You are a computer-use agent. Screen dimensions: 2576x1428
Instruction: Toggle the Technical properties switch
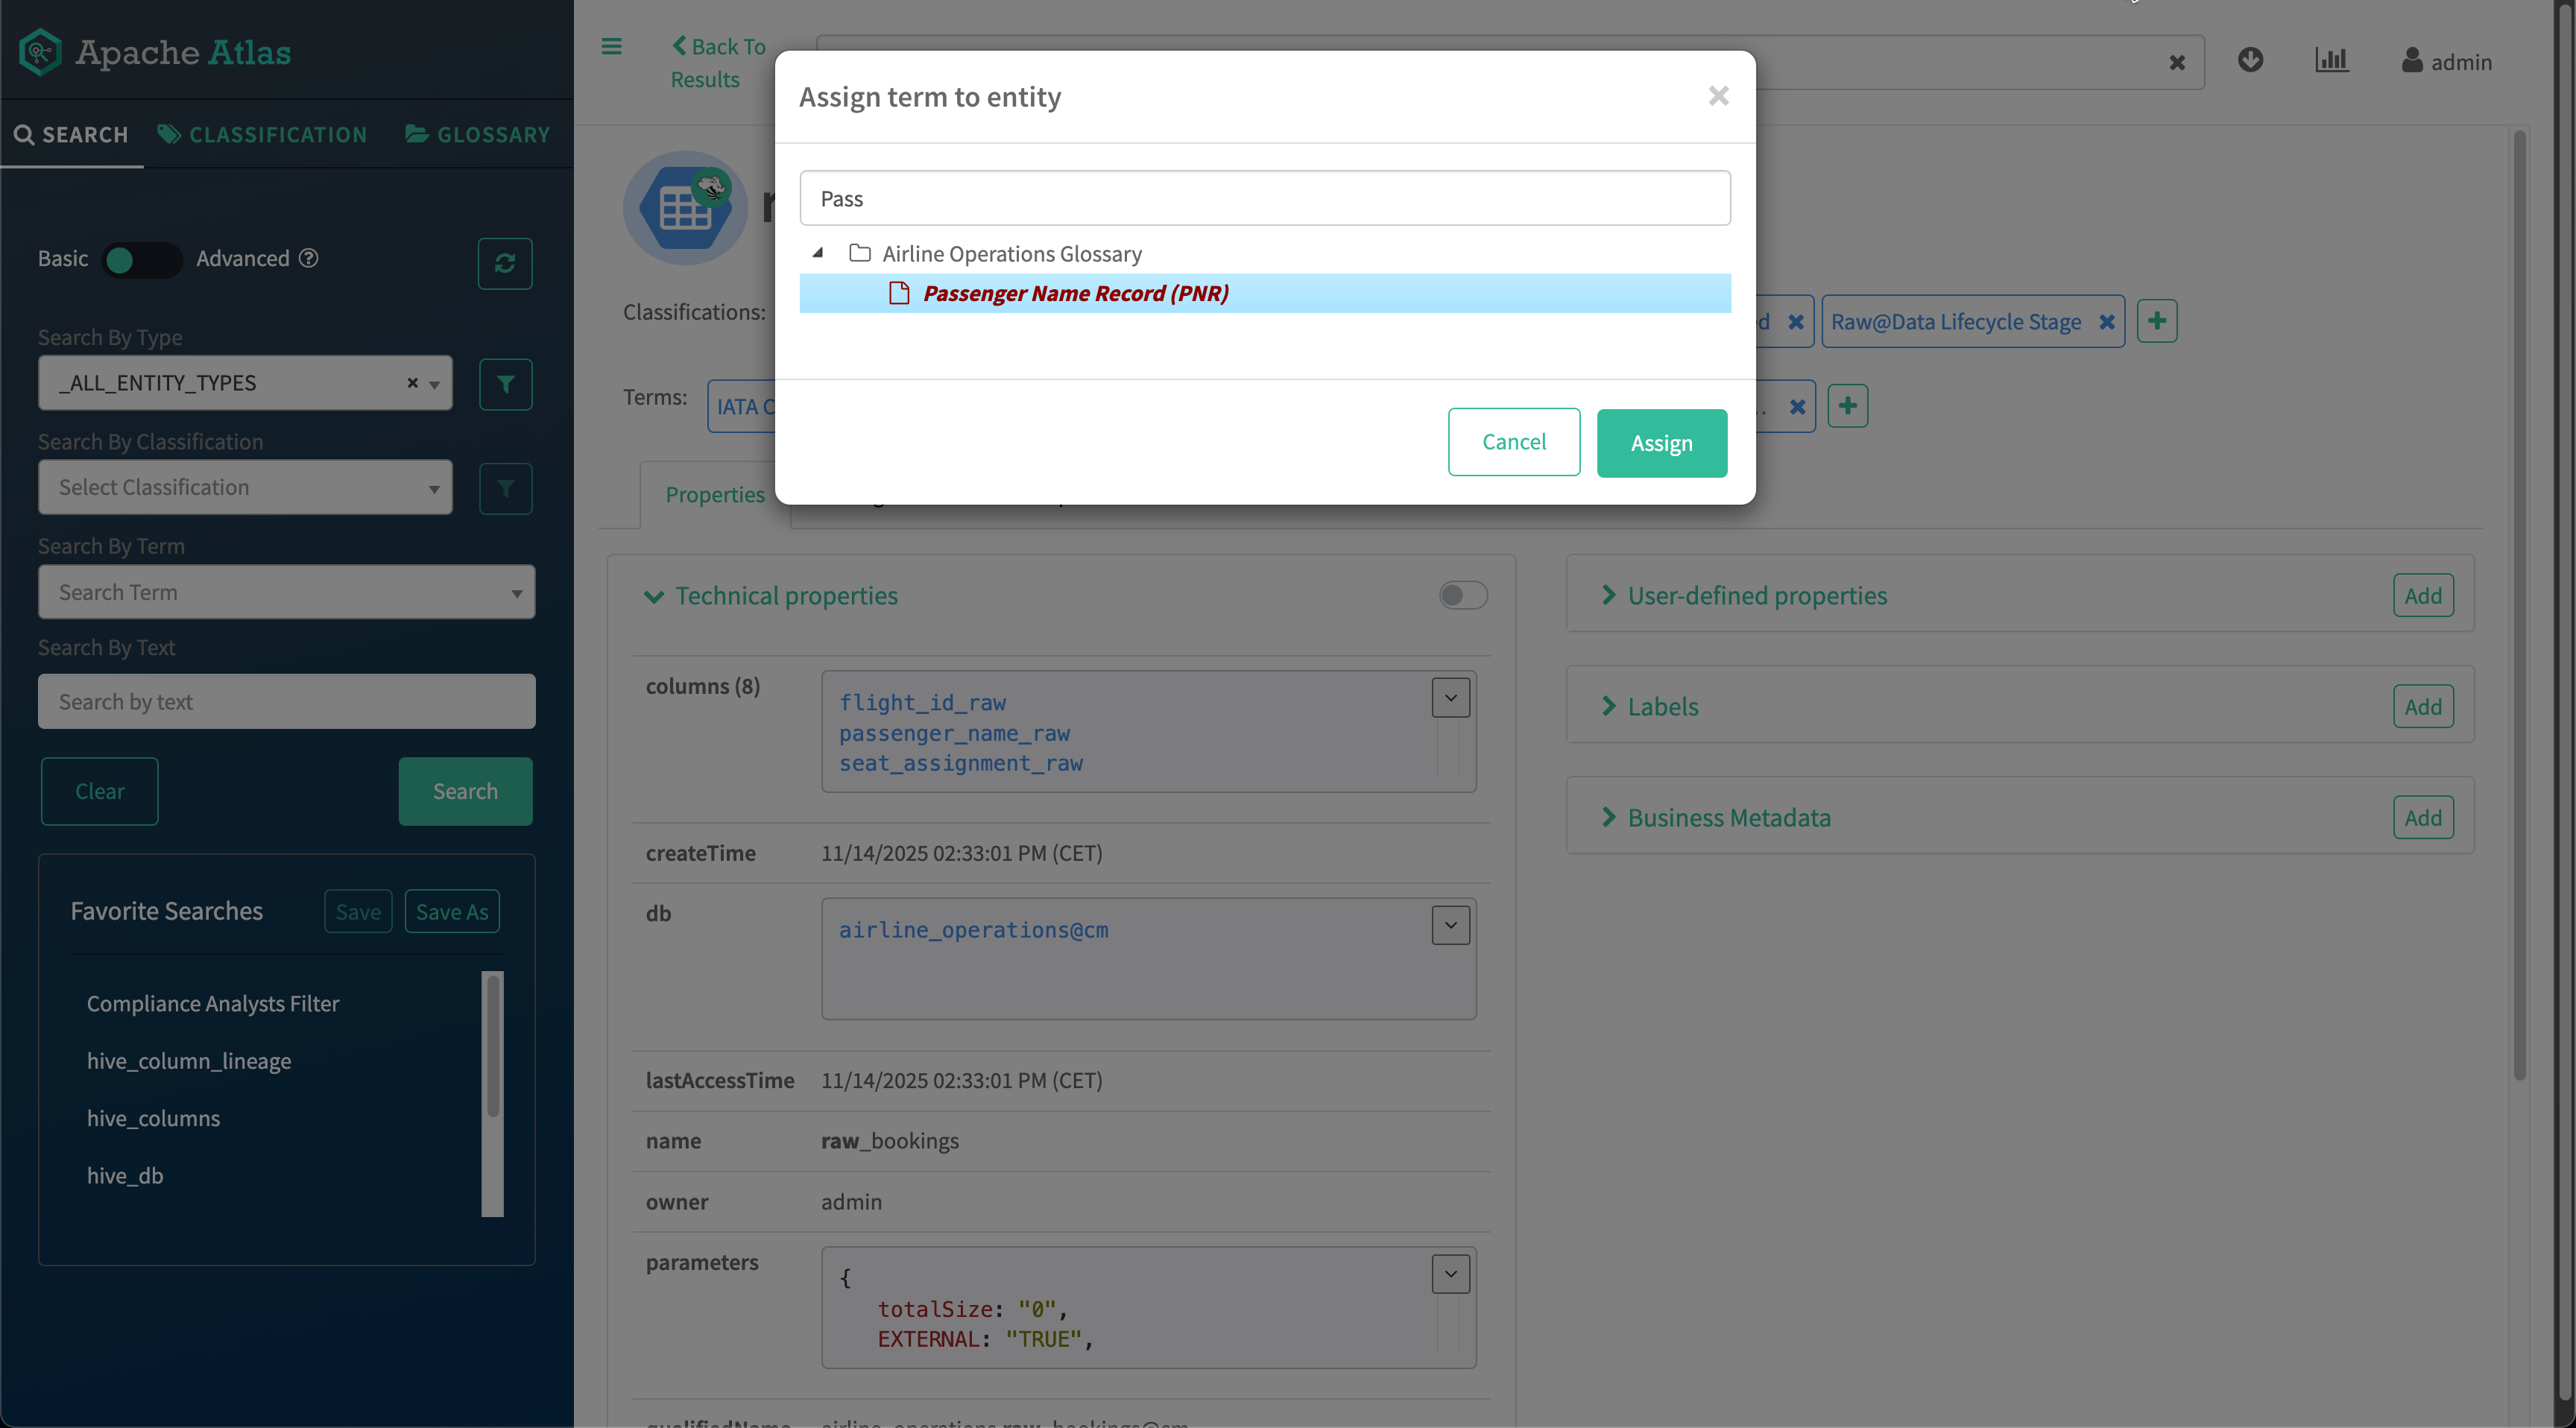coord(1462,595)
